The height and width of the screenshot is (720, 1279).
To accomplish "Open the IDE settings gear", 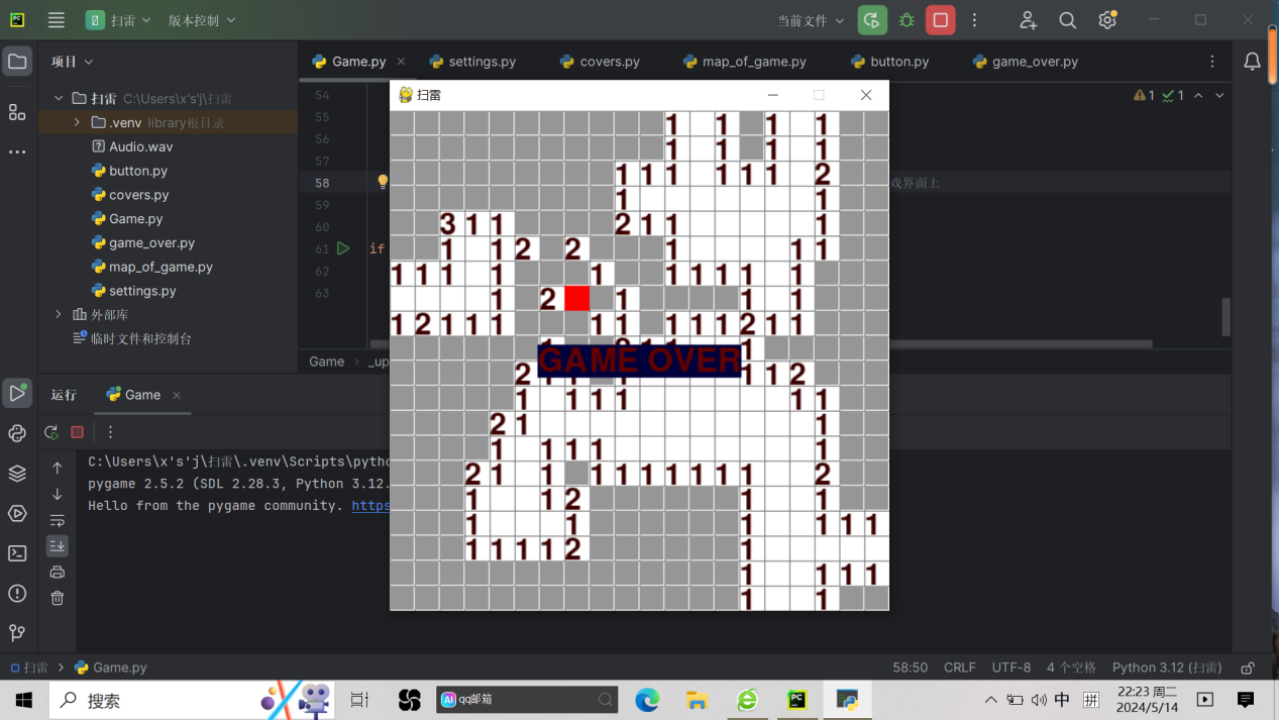I will pyautogui.click(x=1107, y=20).
